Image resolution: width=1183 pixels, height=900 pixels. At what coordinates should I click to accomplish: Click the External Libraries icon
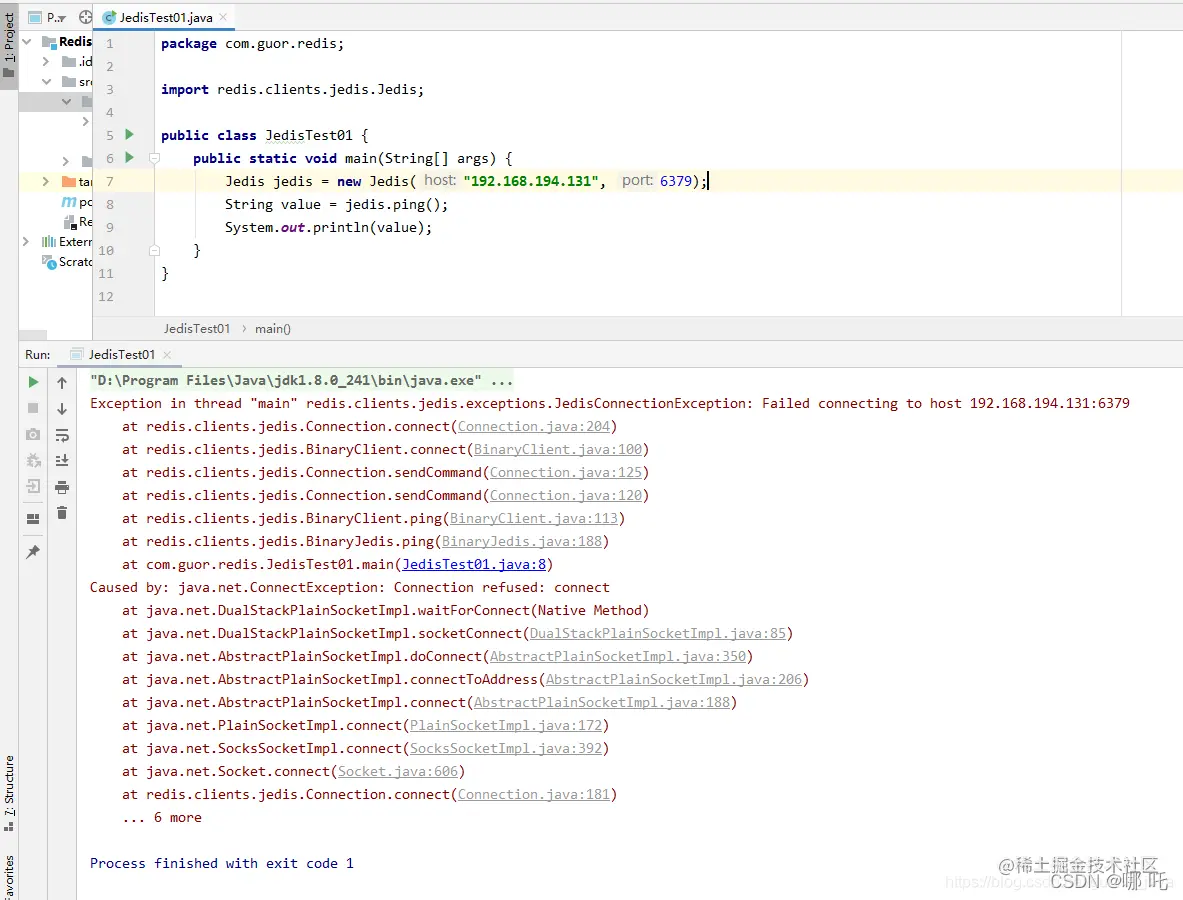(x=49, y=241)
